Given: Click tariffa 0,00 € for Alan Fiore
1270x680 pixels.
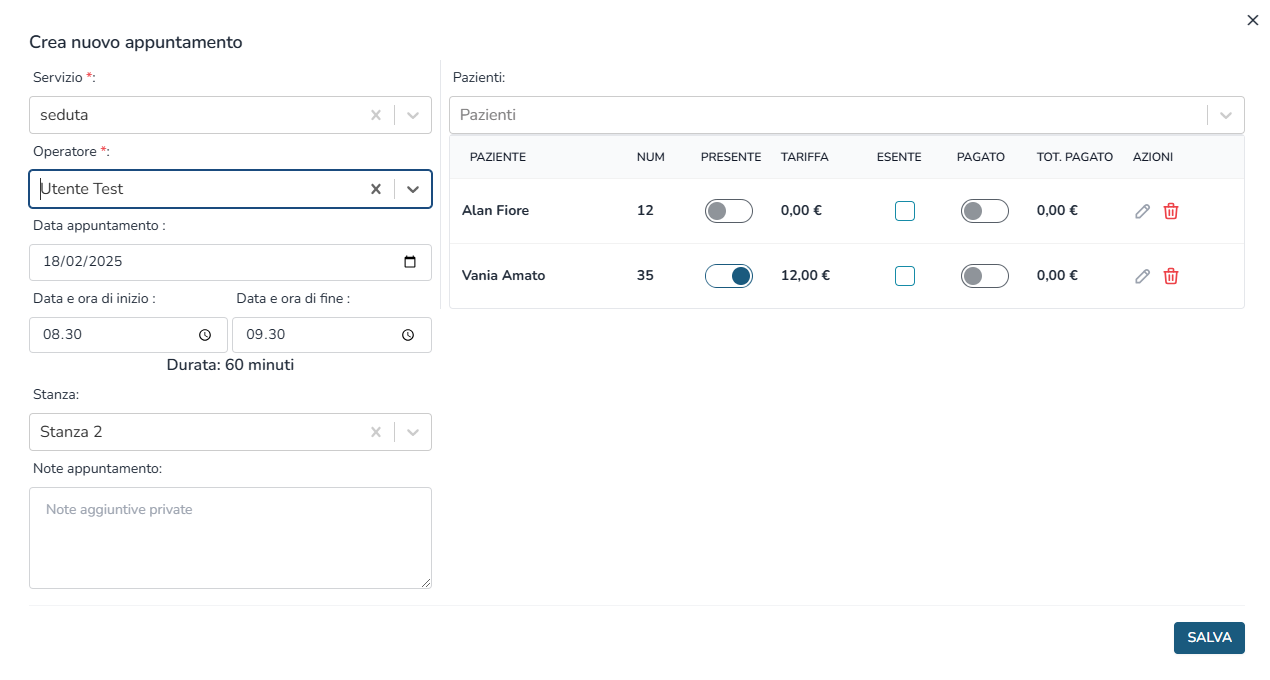Looking at the screenshot, I should [x=801, y=211].
